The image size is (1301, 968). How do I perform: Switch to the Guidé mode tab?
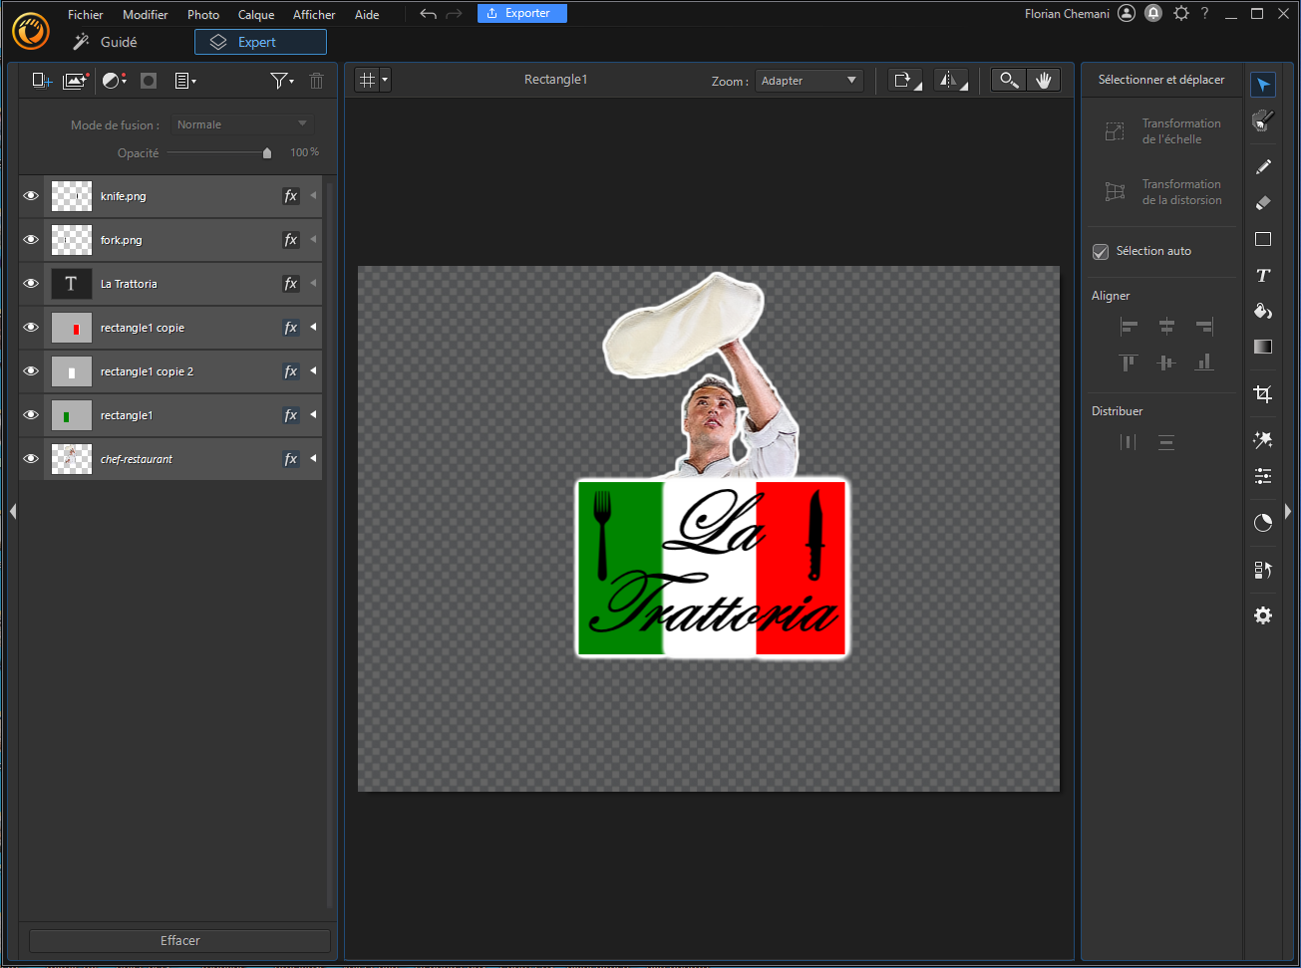106,42
